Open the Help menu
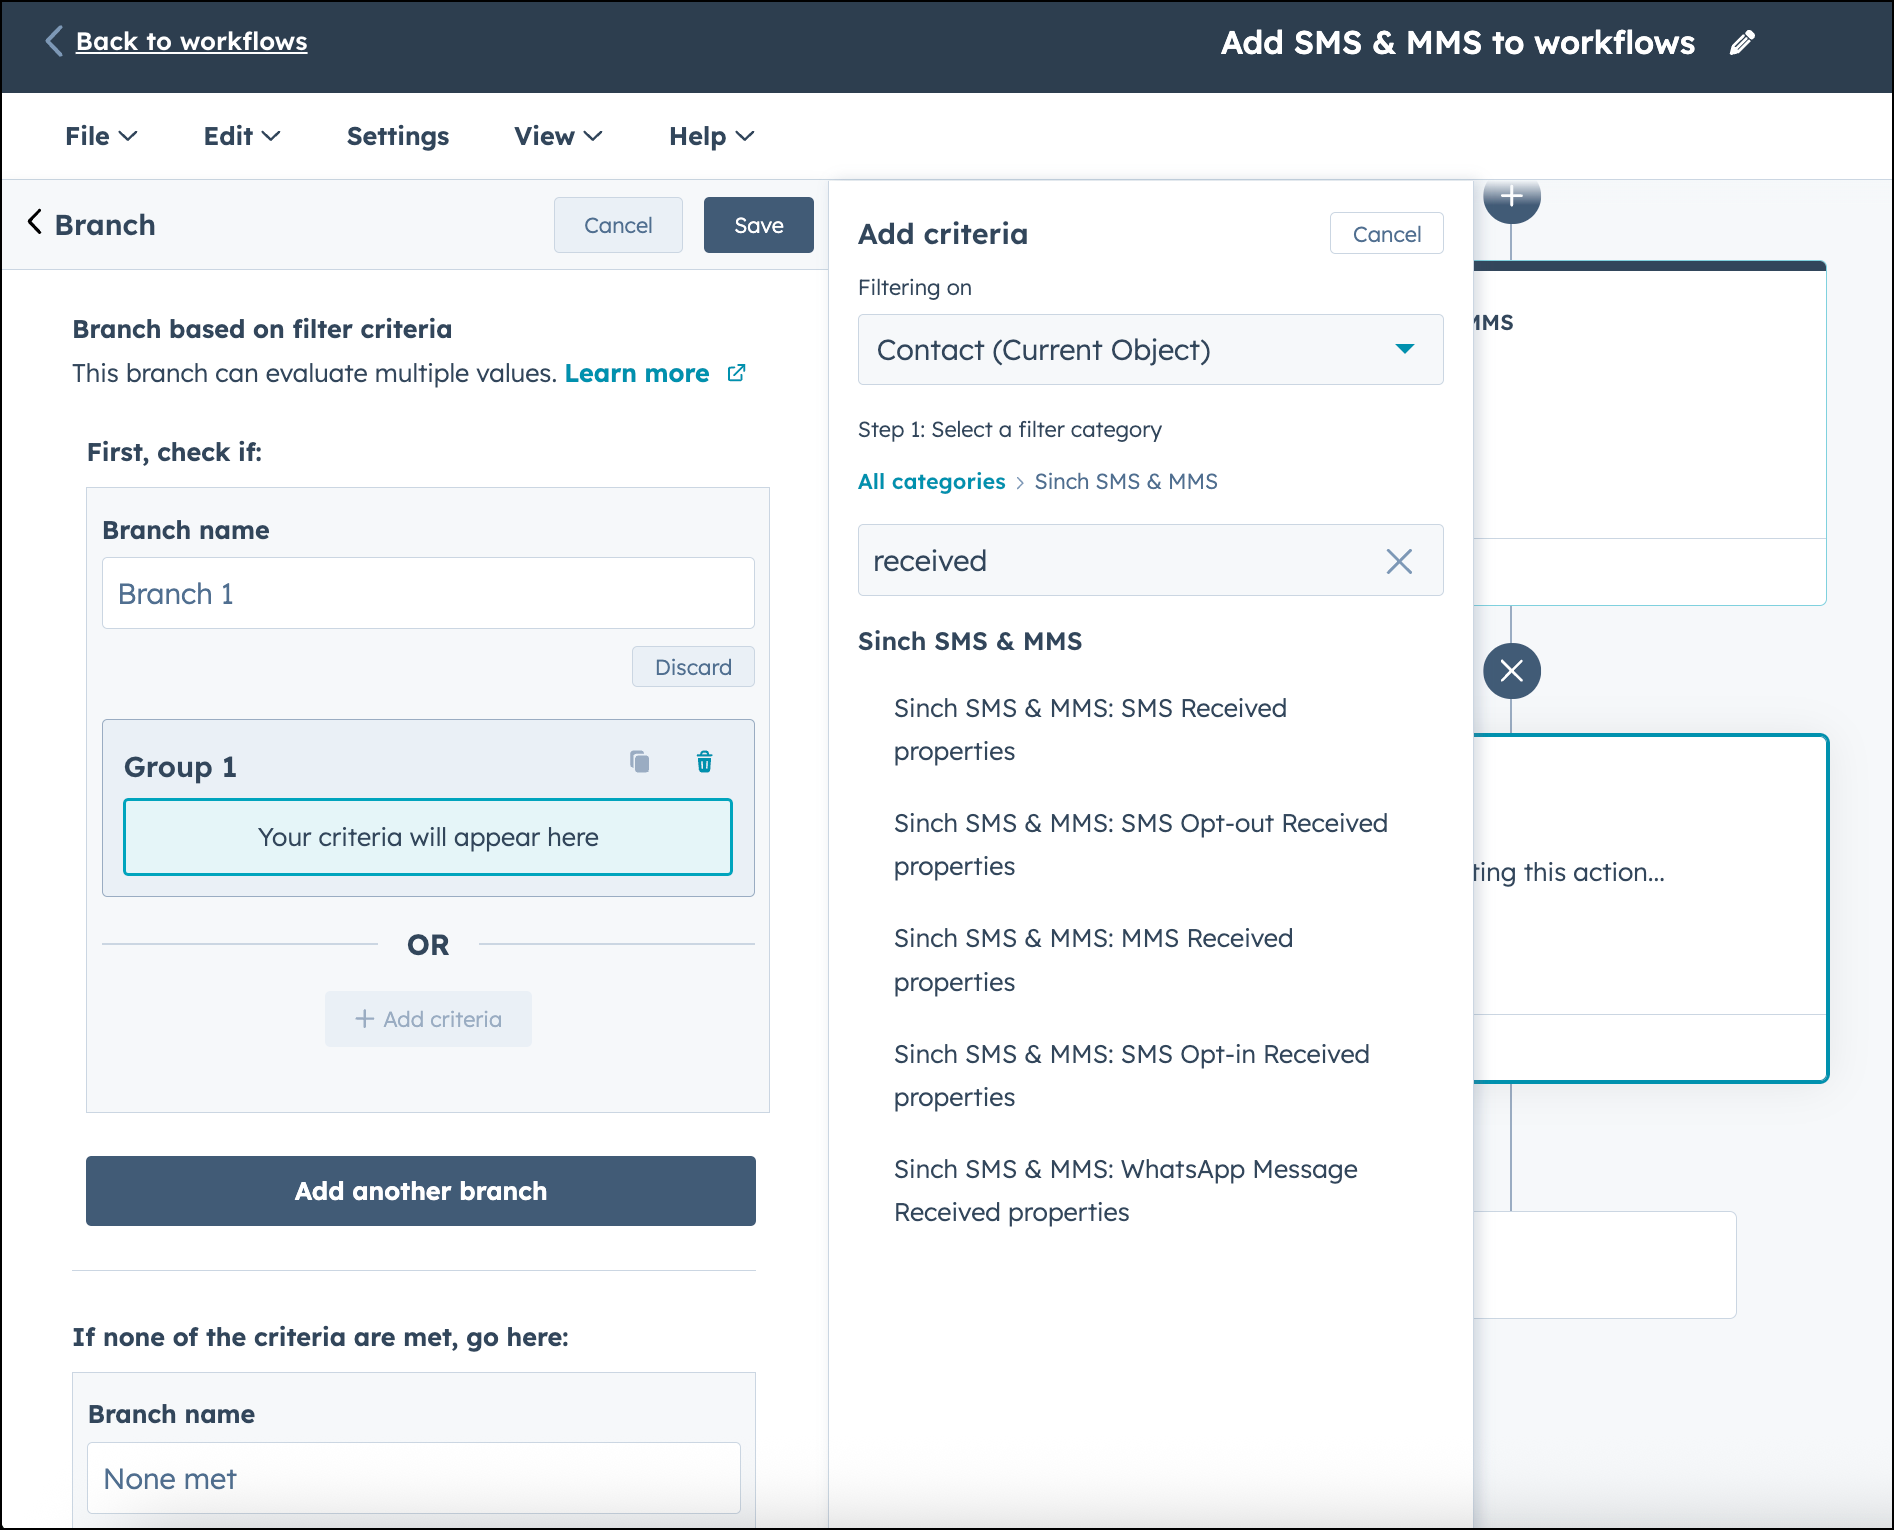 [x=709, y=136]
